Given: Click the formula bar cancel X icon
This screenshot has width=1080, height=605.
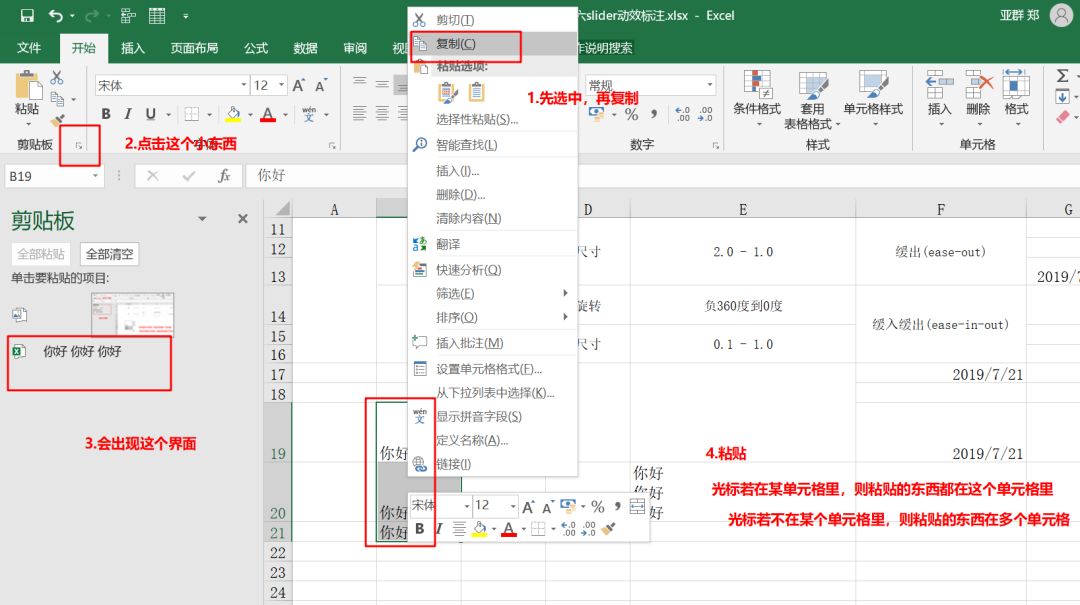Looking at the screenshot, I should click(x=153, y=176).
